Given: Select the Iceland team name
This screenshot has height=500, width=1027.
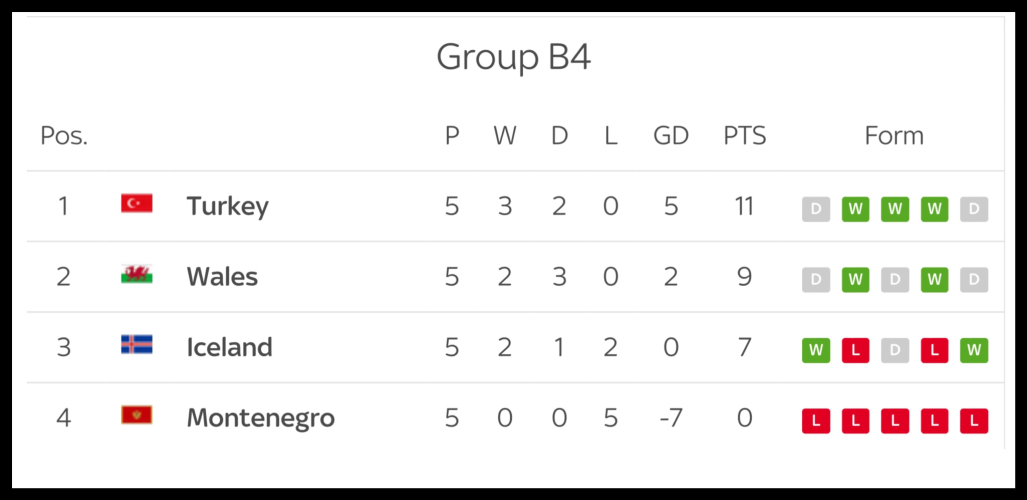Looking at the screenshot, I should (229, 347).
